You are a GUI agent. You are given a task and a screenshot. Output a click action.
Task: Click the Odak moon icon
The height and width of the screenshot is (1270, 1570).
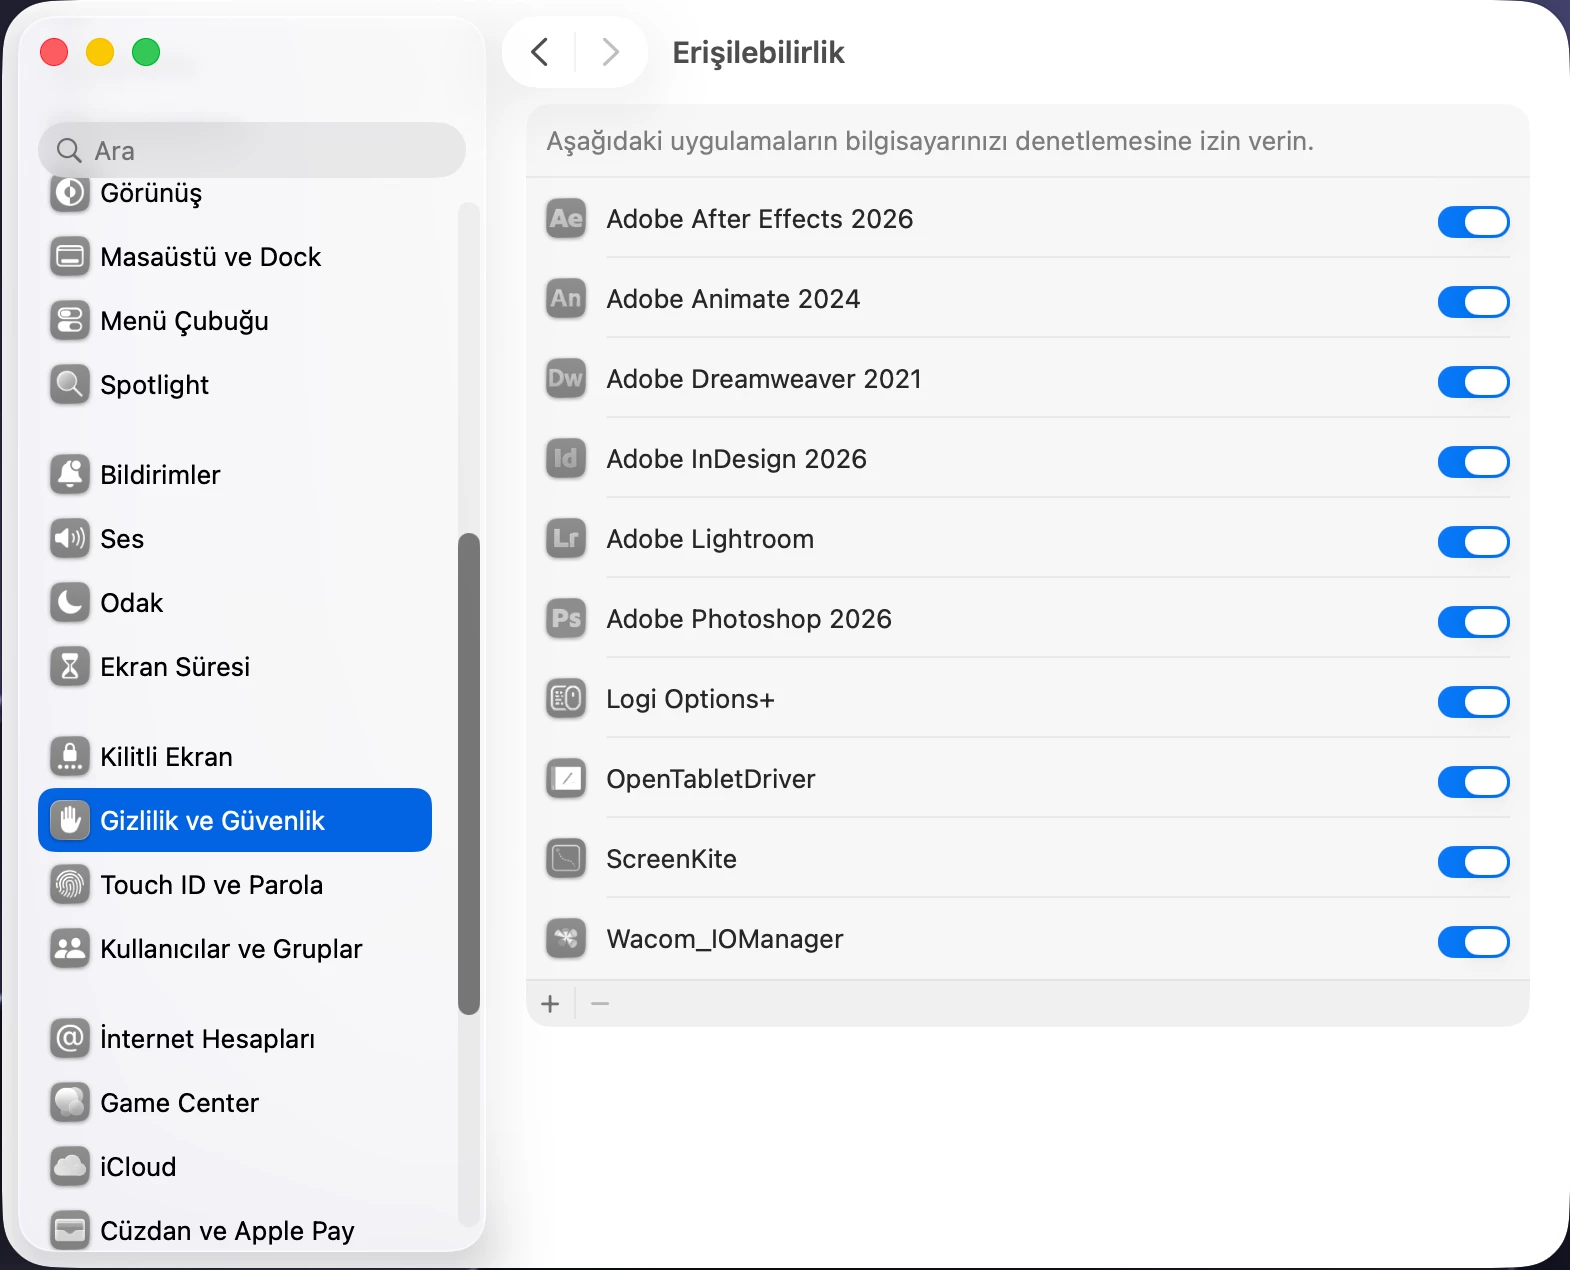point(70,603)
